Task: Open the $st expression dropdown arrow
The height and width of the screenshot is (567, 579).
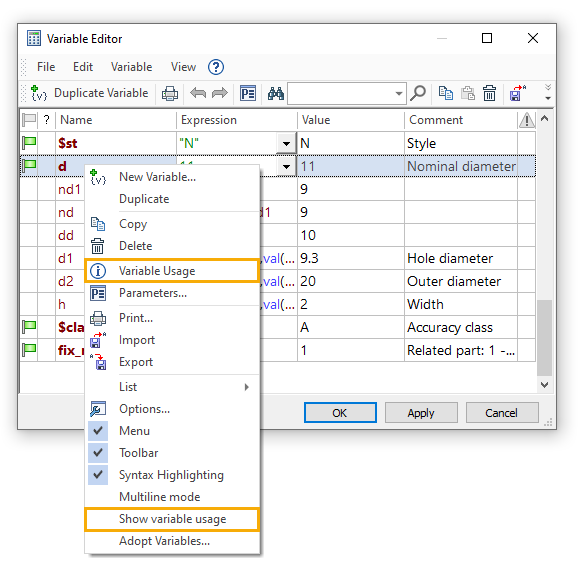Action: [286, 143]
